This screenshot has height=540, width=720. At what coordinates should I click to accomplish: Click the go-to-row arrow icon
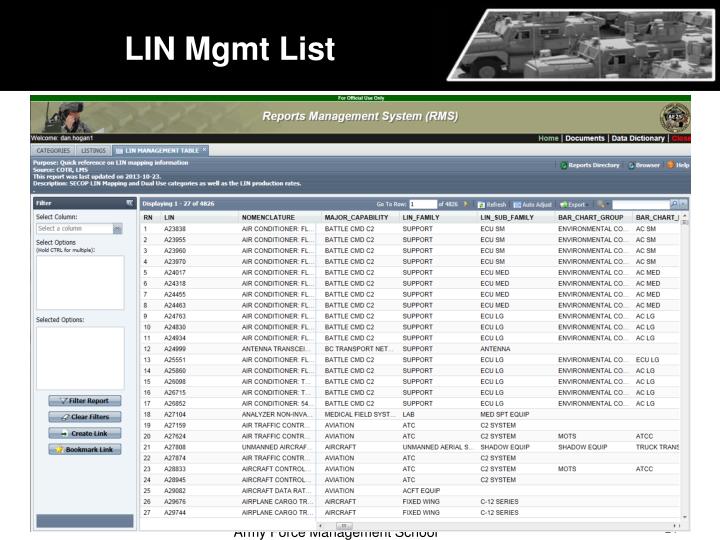tap(466, 204)
